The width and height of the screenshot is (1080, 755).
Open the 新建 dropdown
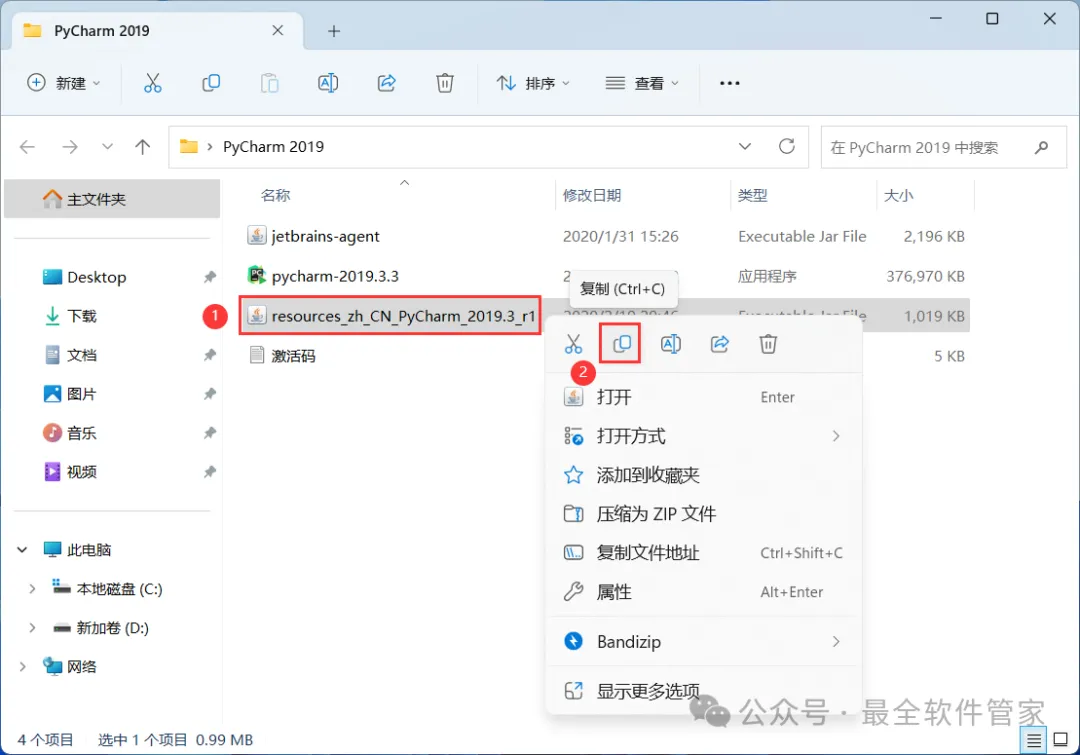click(63, 83)
